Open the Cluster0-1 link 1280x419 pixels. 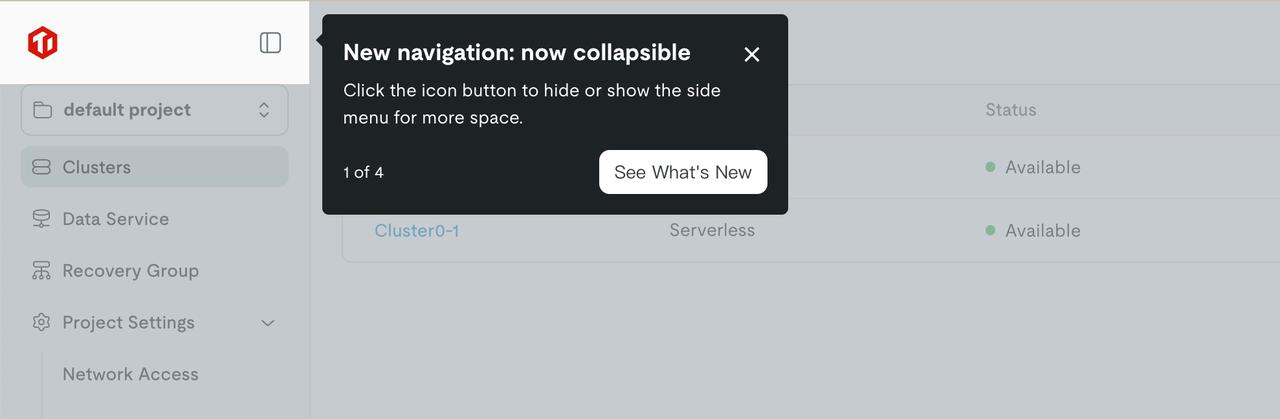[x=417, y=230]
